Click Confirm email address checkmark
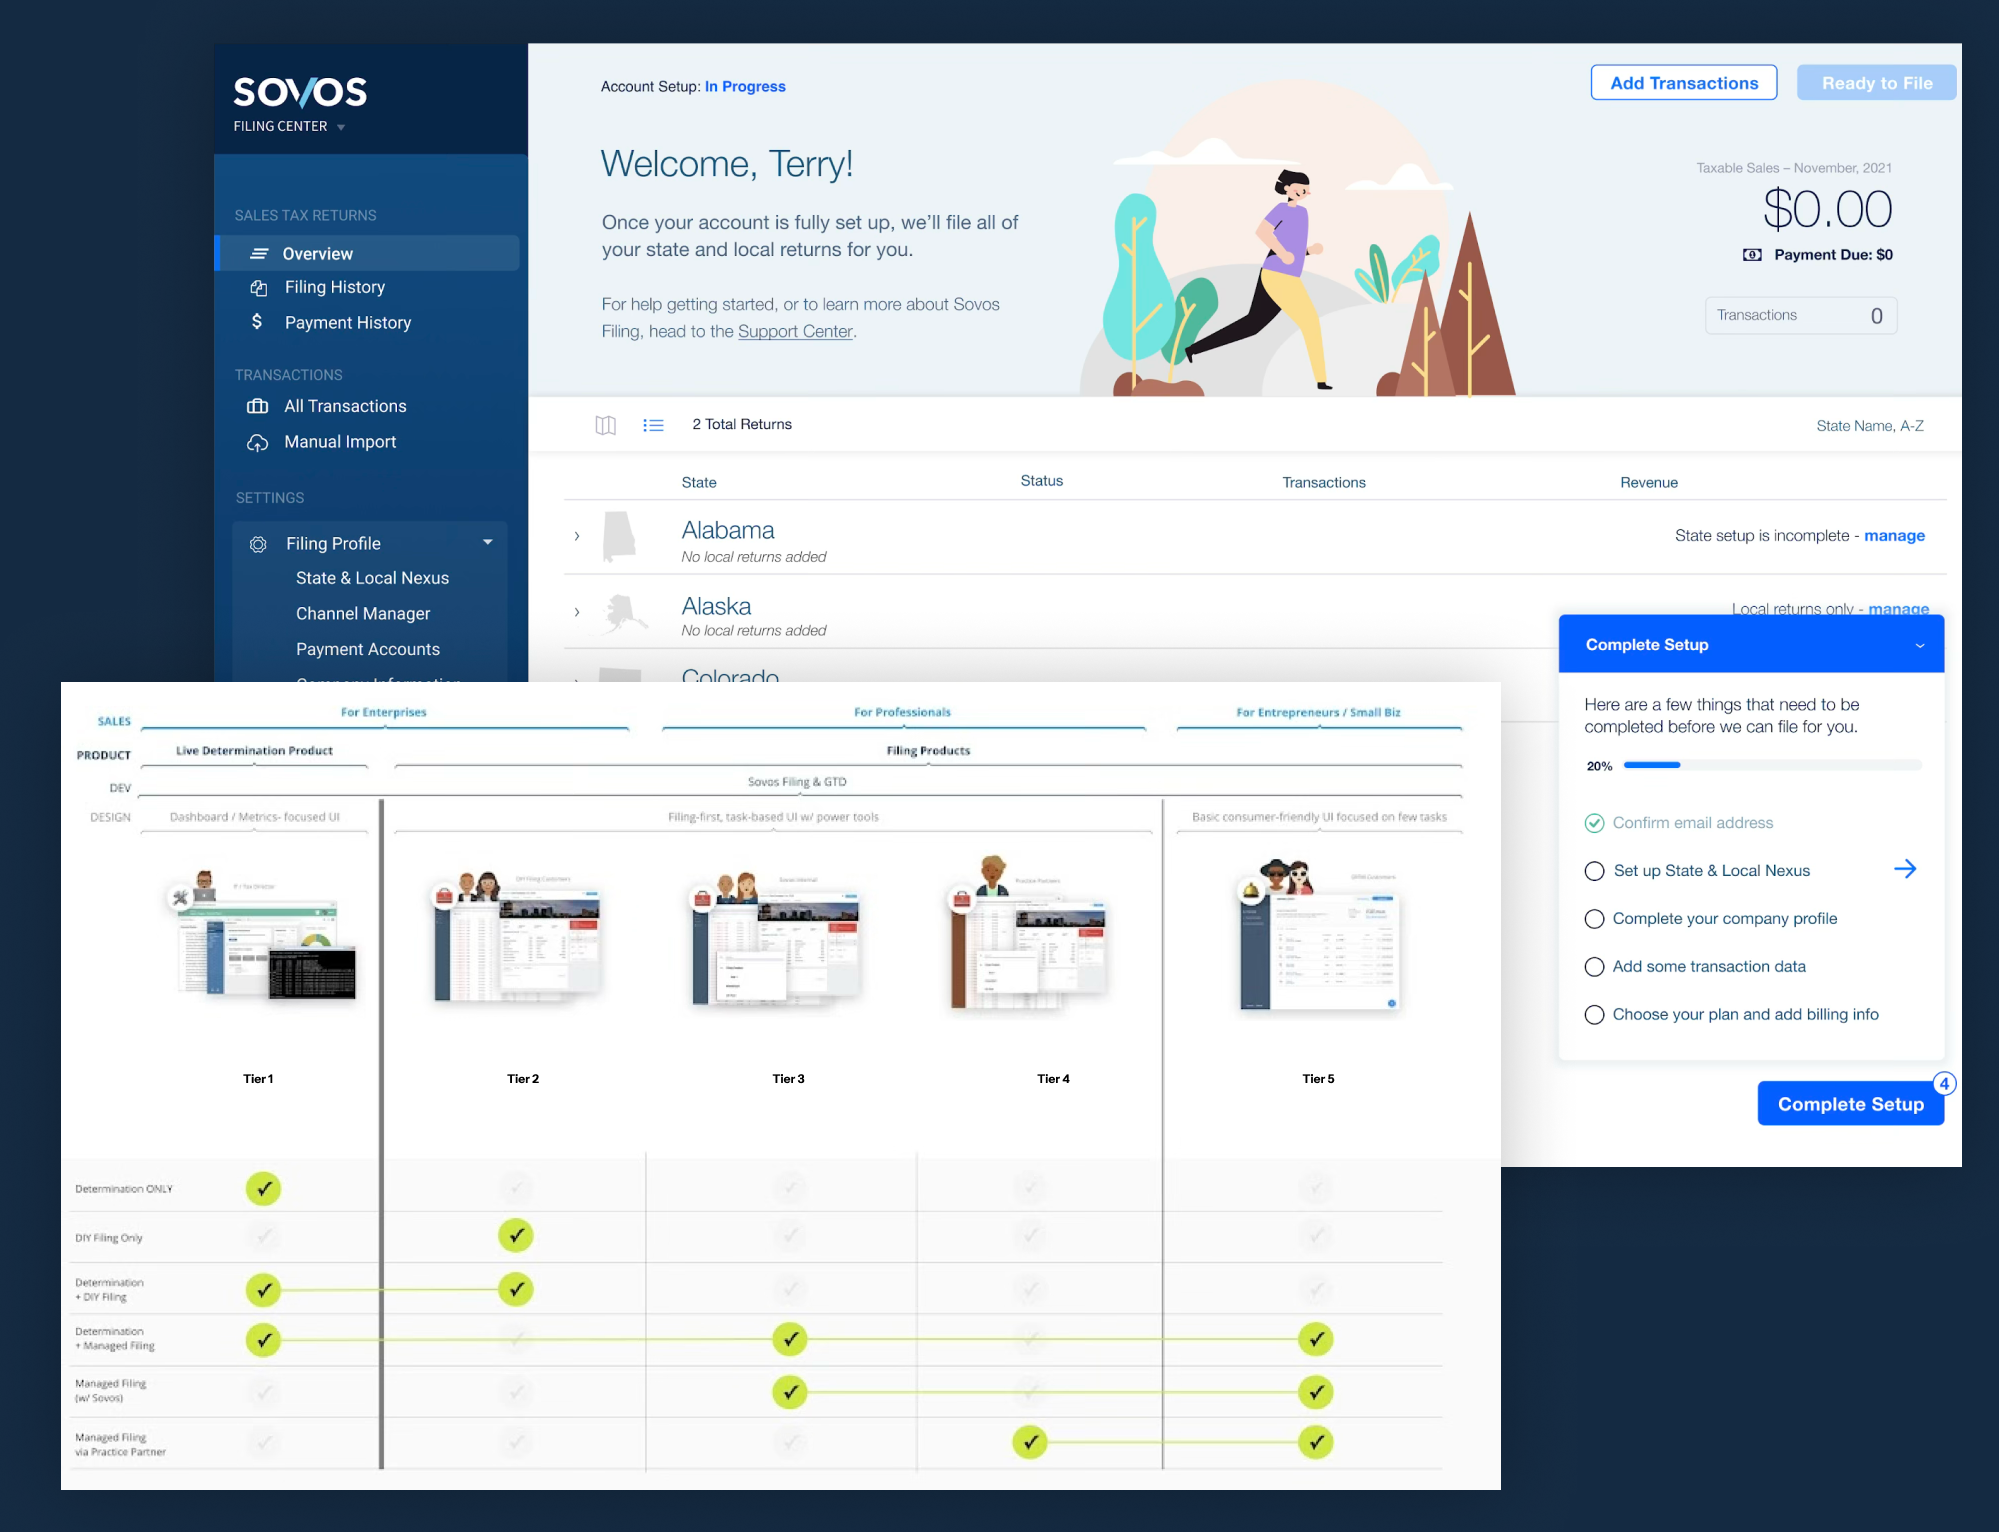Screen dimensions: 1999x1532 [x=1594, y=823]
